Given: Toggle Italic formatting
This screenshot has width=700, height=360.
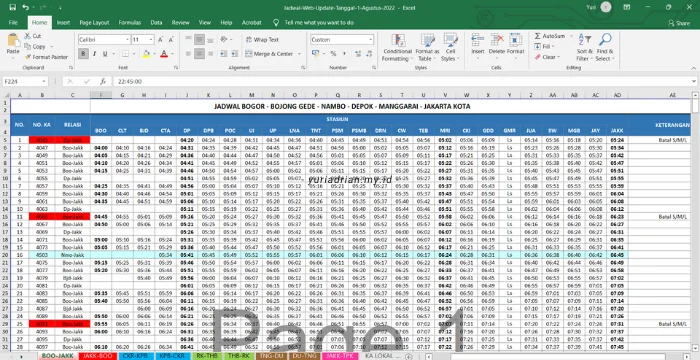Looking at the screenshot, I should 94,54.
